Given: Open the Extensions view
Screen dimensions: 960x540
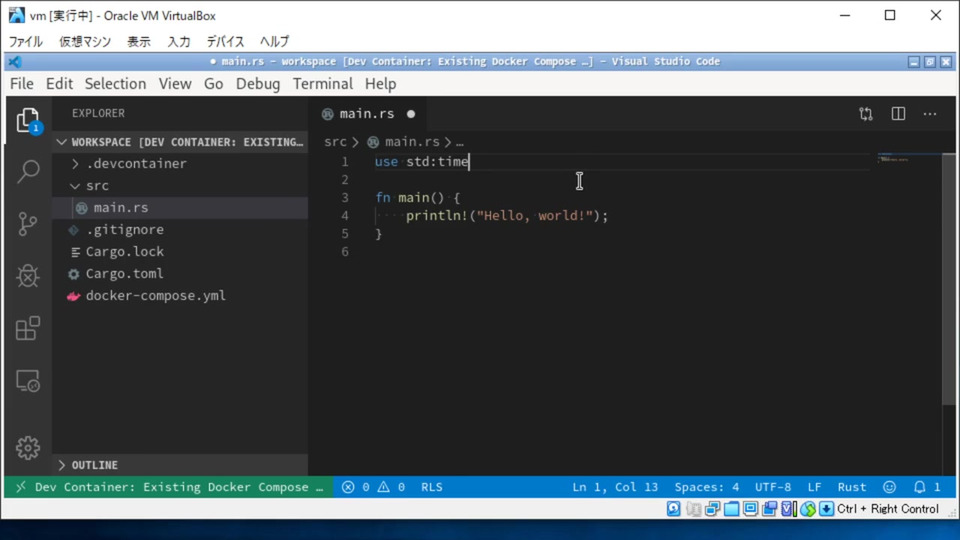Looking at the screenshot, I should [28, 329].
